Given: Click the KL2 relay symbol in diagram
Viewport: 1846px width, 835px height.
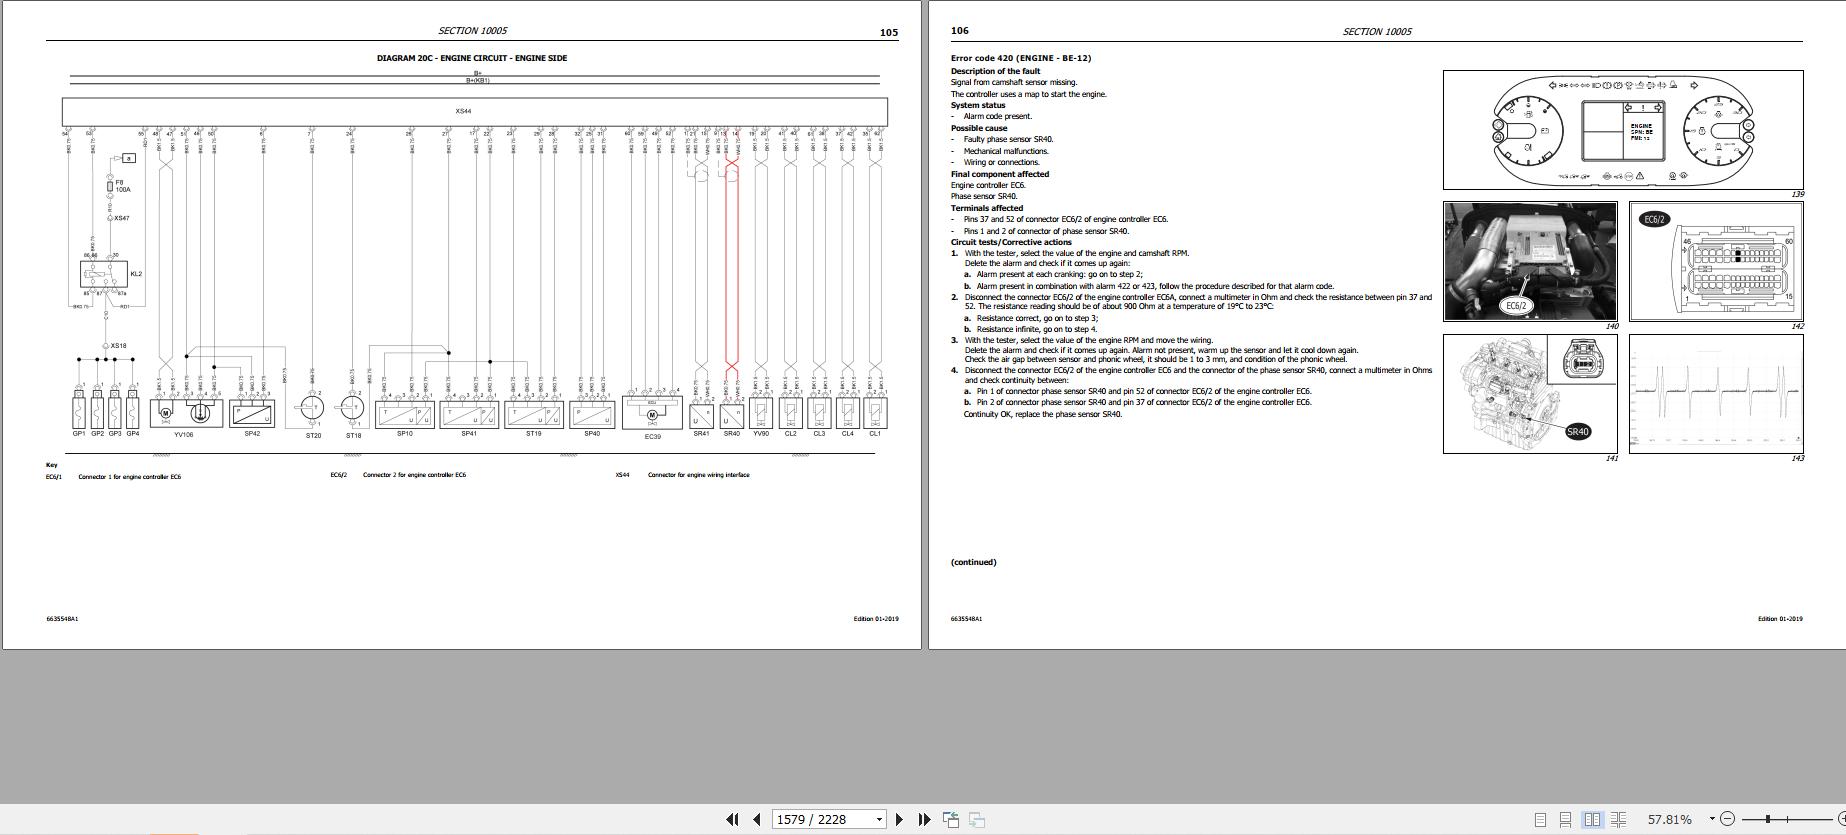Looking at the screenshot, I should click(105, 274).
